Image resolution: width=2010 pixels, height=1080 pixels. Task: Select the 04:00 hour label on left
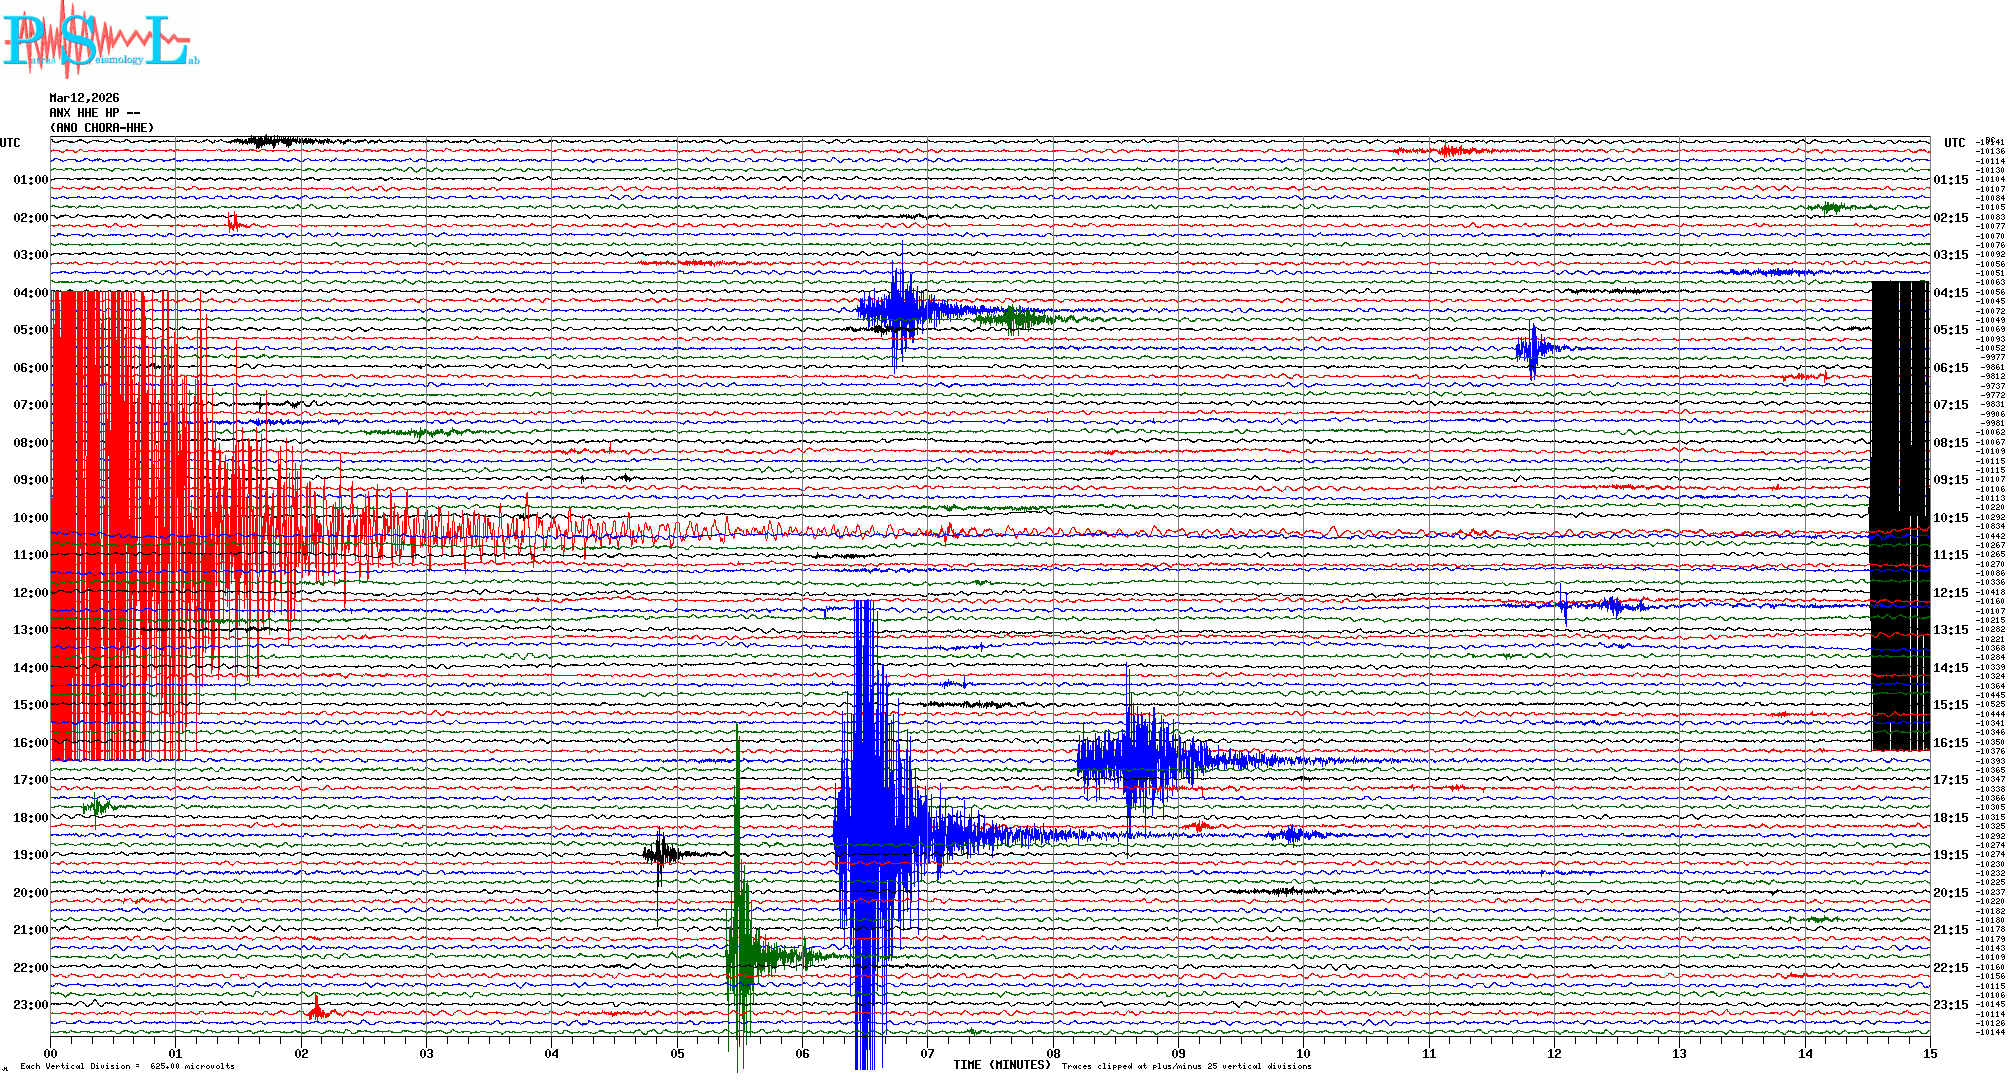(x=30, y=293)
